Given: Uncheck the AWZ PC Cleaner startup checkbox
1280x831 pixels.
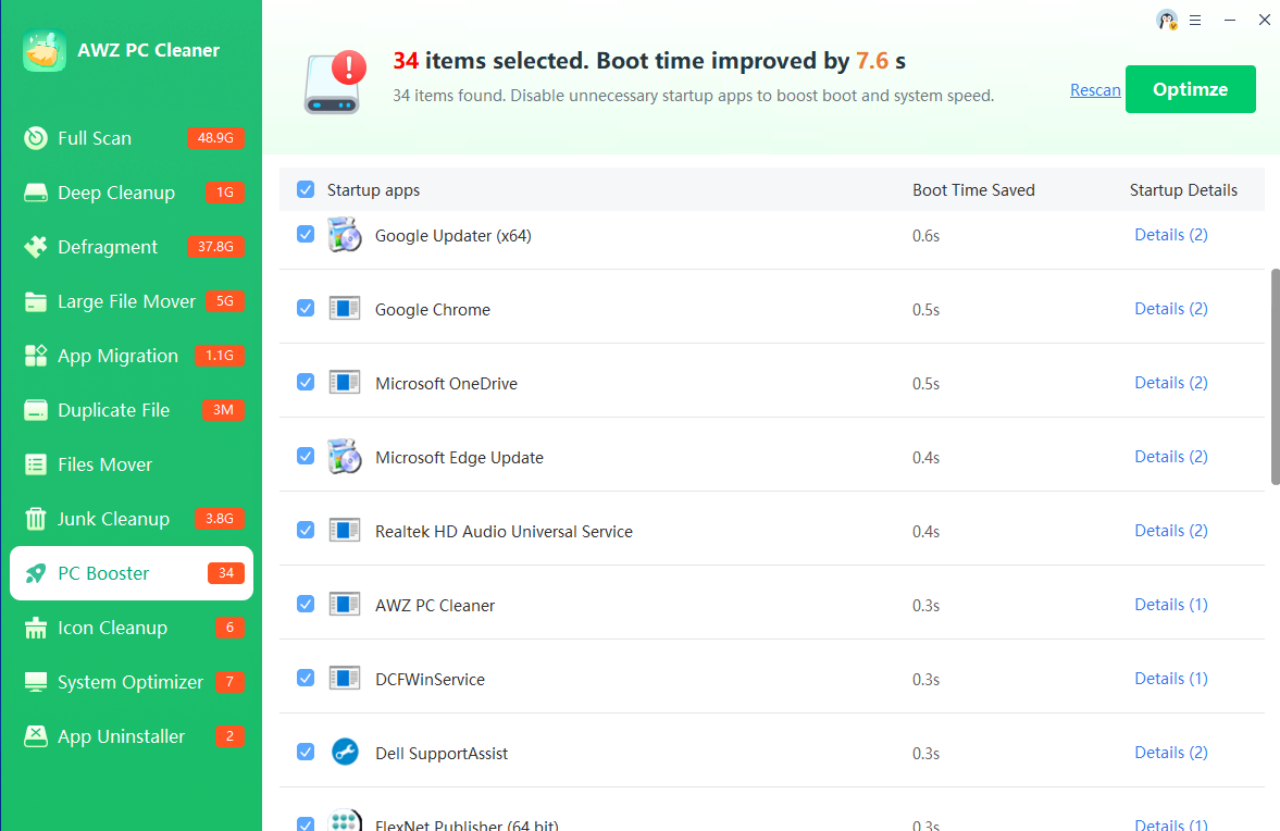Looking at the screenshot, I should click(306, 604).
